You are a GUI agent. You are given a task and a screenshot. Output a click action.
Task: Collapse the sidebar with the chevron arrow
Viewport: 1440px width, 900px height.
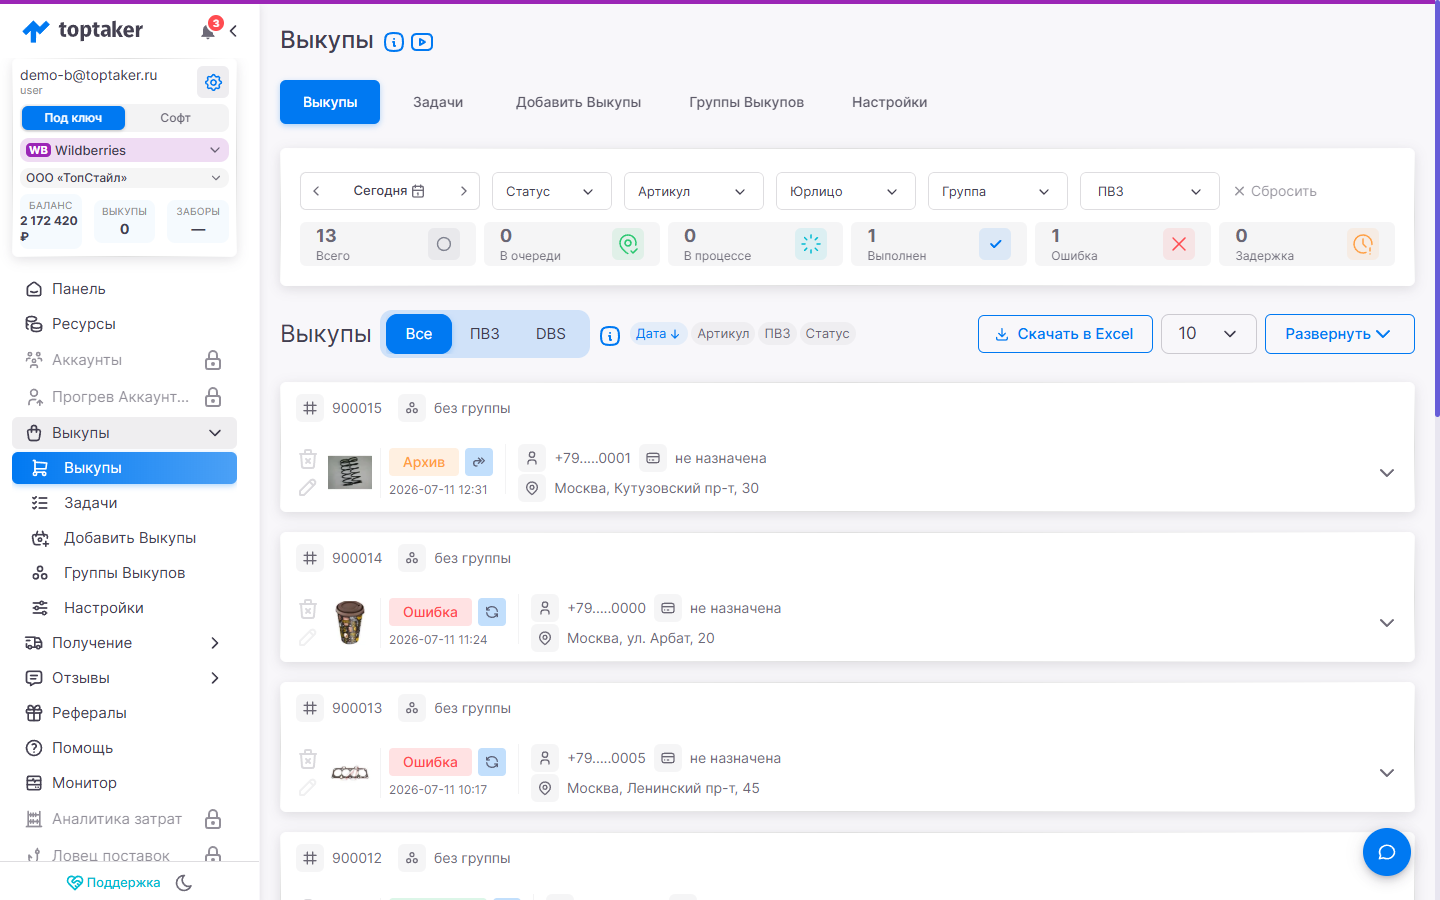(233, 31)
